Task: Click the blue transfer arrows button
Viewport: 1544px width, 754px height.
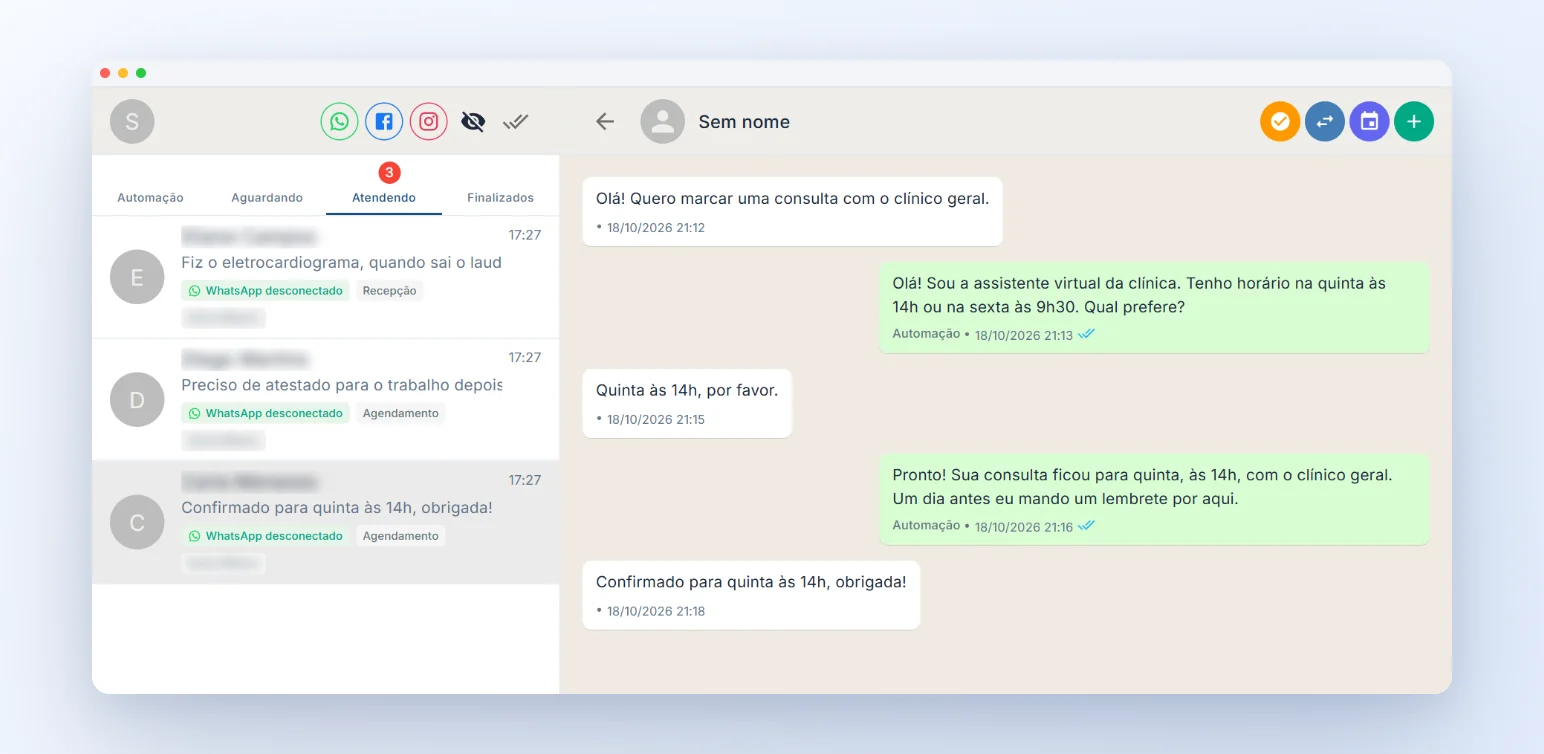Action: (1325, 122)
